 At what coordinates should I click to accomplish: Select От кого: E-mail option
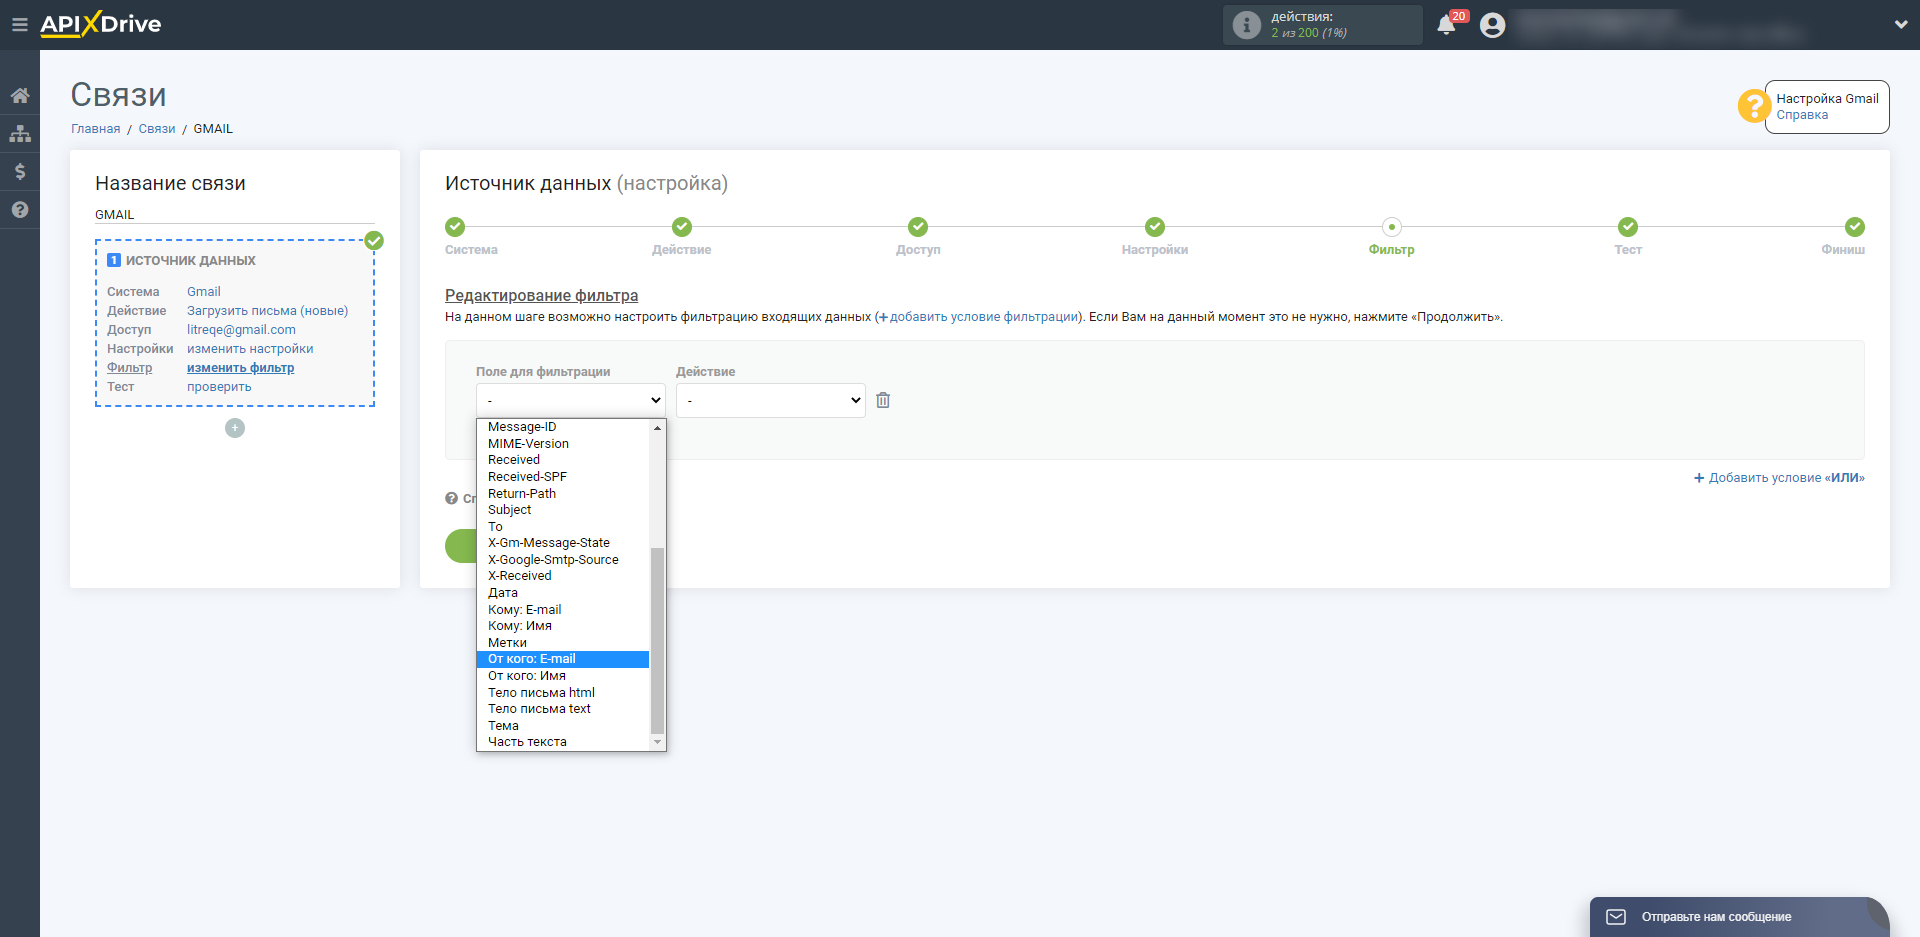click(x=563, y=659)
